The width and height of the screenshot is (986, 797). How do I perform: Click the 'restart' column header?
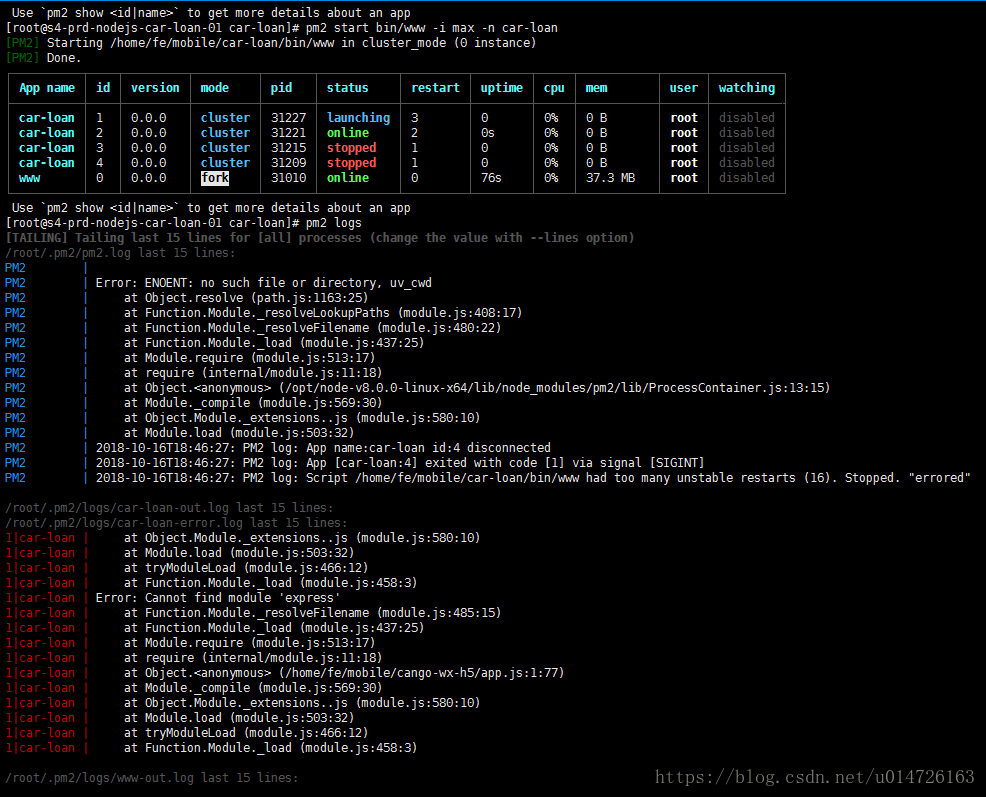(x=435, y=88)
